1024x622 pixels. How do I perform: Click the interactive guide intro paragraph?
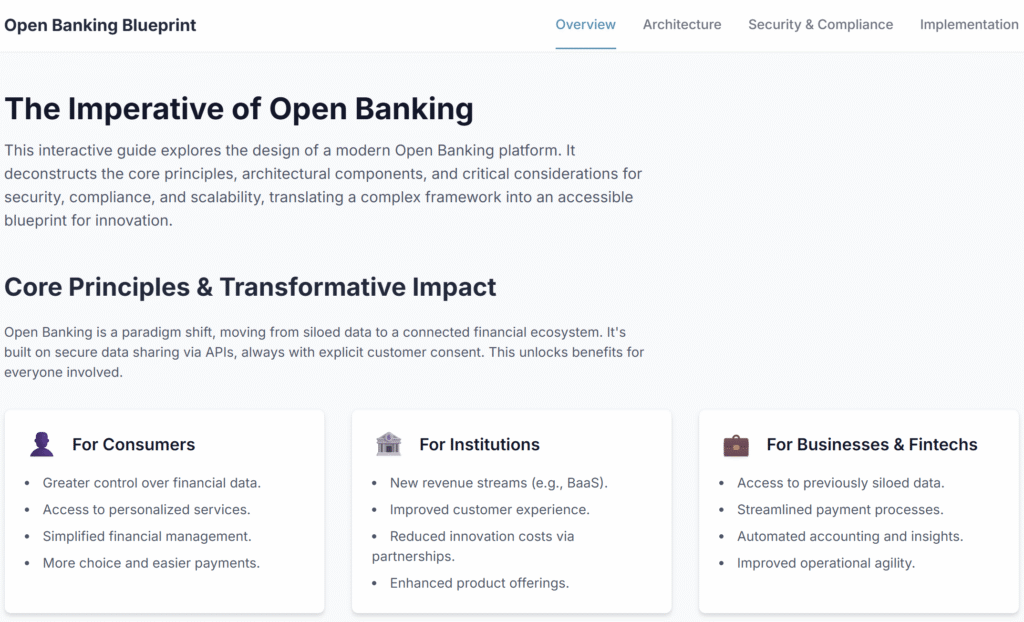click(323, 186)
